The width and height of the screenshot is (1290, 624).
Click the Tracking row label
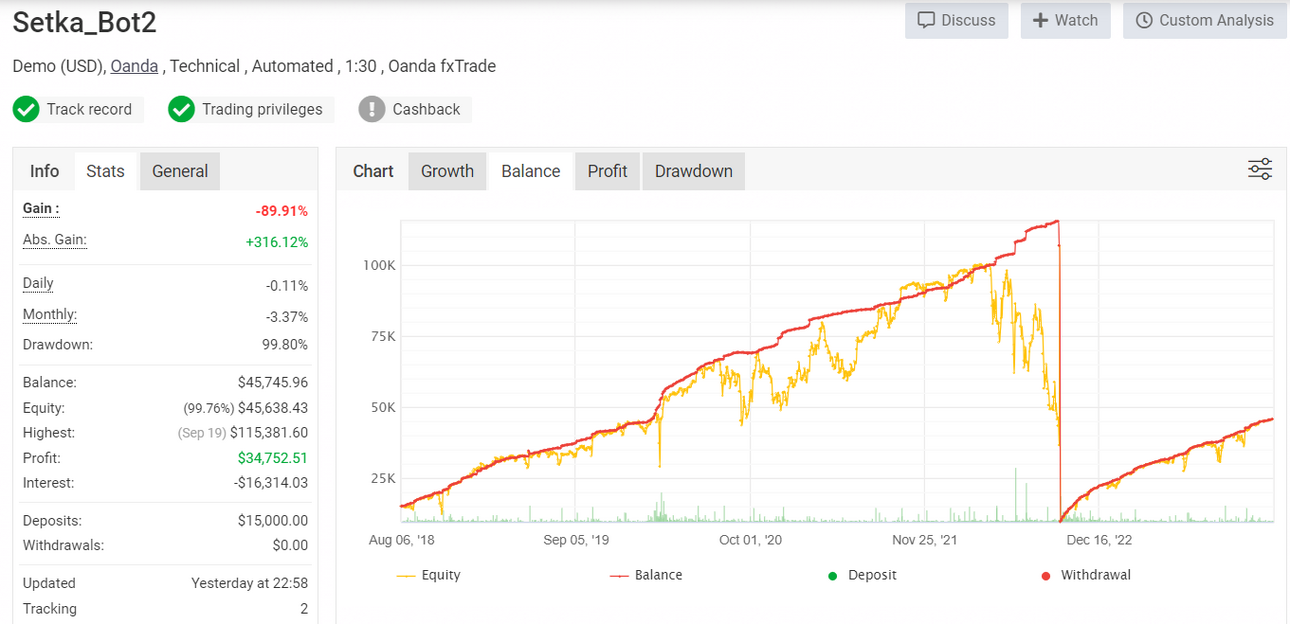(50, 608)
